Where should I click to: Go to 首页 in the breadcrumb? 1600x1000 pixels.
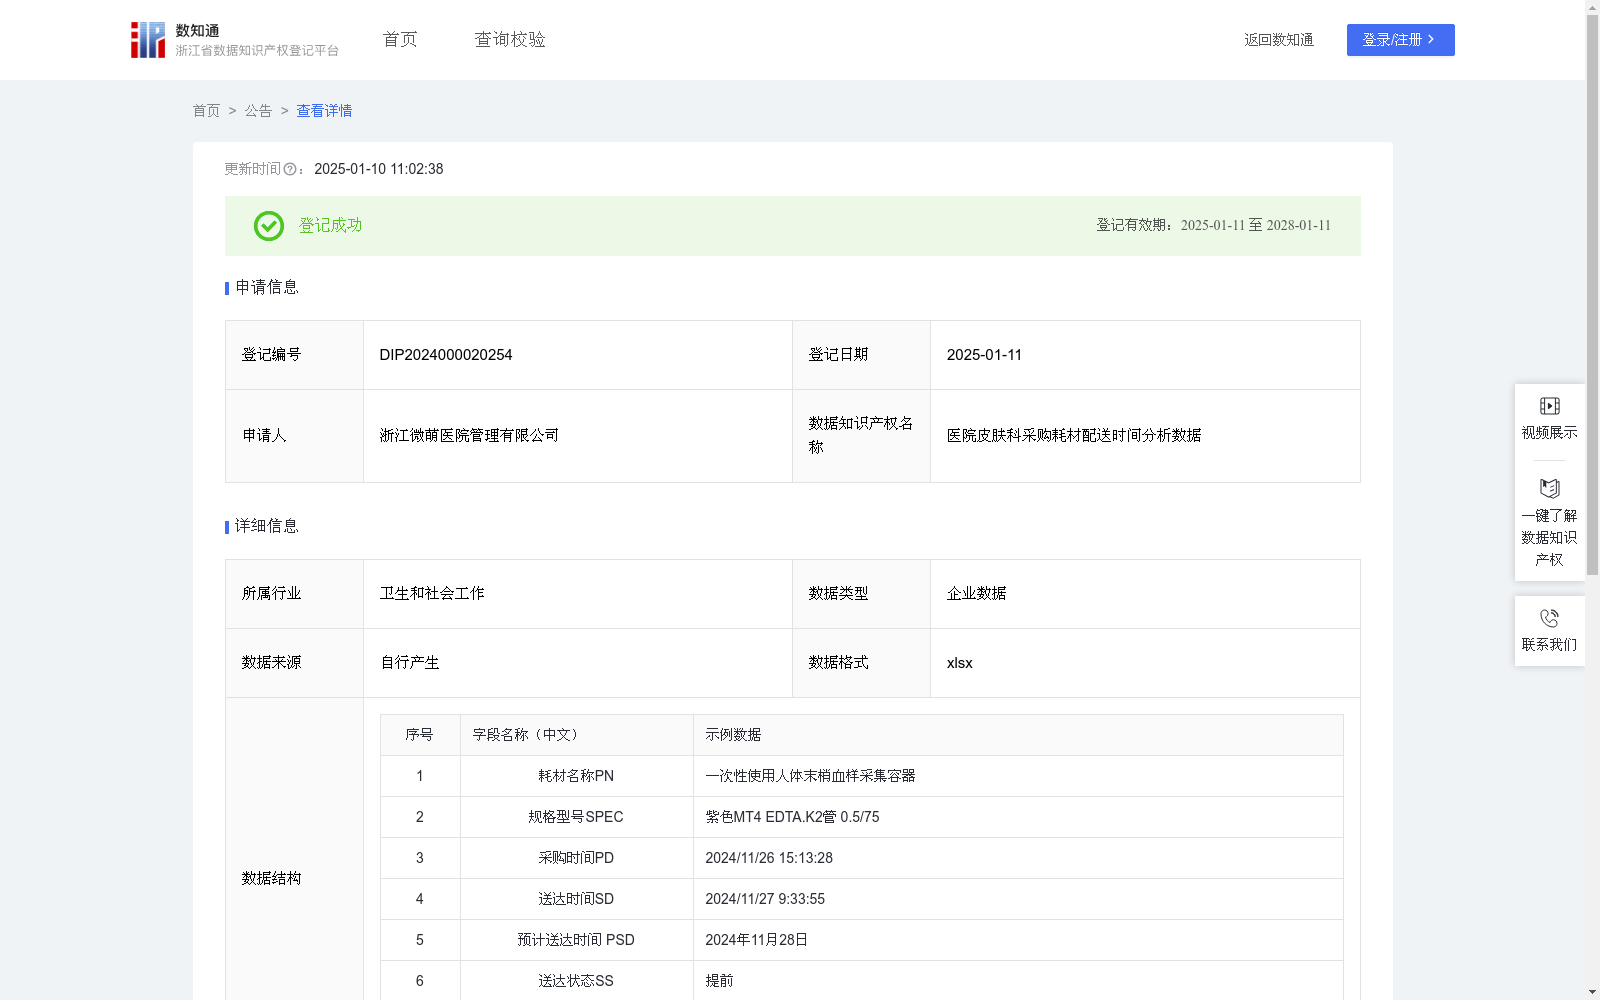pyautogui.click(x=206, y=111)
